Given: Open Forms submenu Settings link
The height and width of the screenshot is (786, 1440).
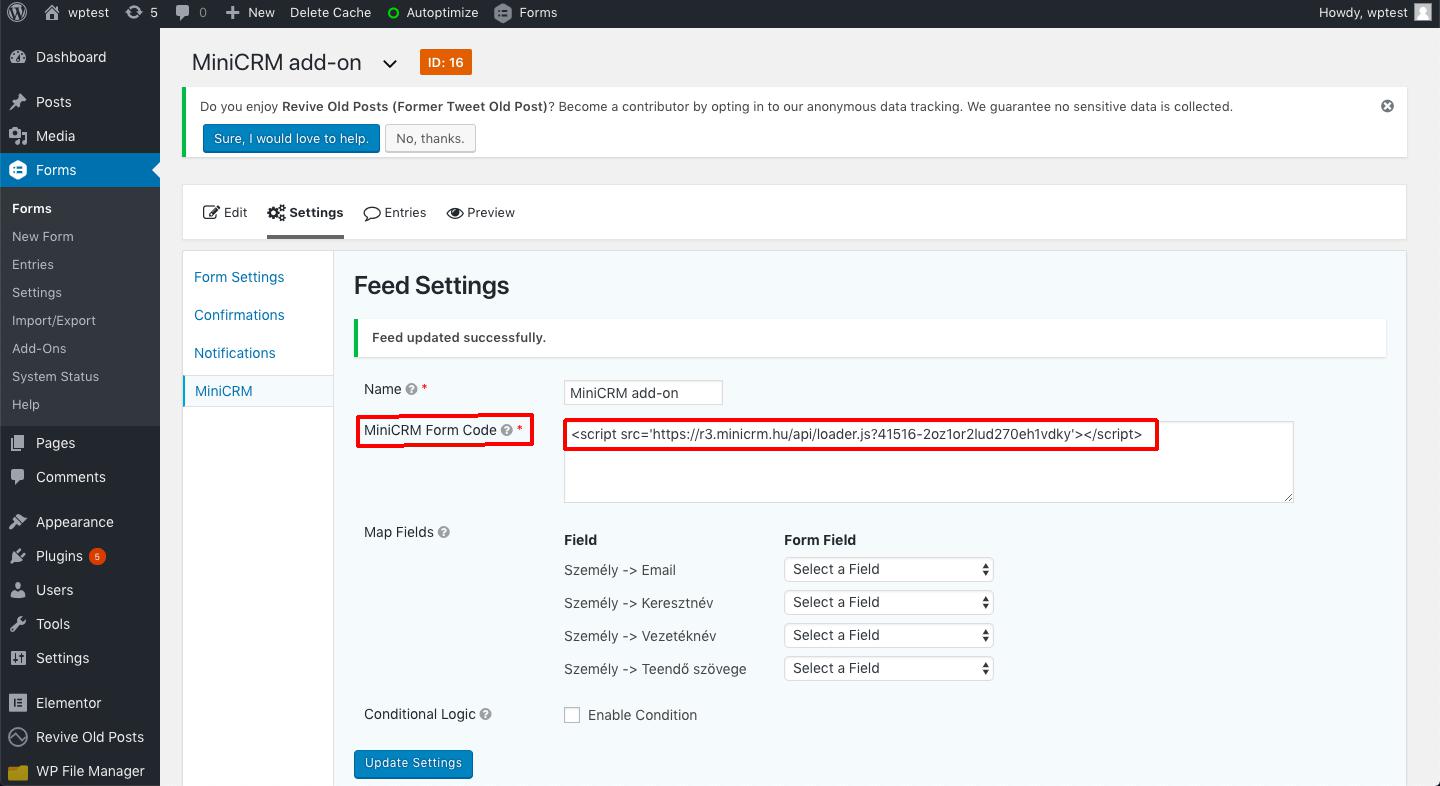Looking at the screenshot, I should pos(37,292).
